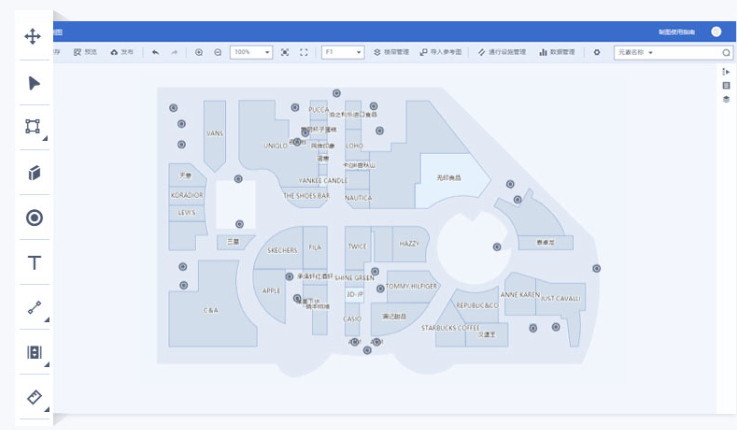The width and height of the screenshot is (737, 430).
Task: Select the 3D block model tool
Action: [x=33, y=173]
